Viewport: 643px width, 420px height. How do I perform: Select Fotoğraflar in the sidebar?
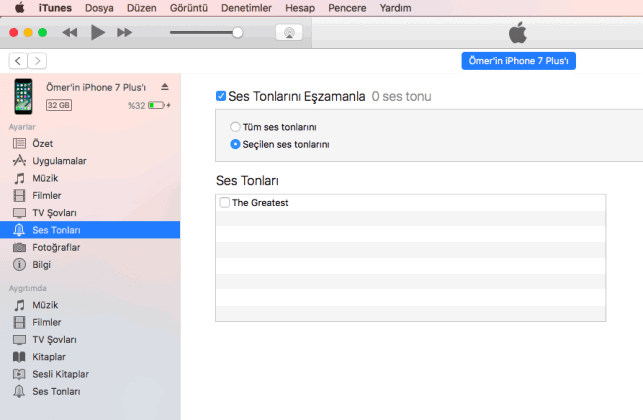[90, 247]
